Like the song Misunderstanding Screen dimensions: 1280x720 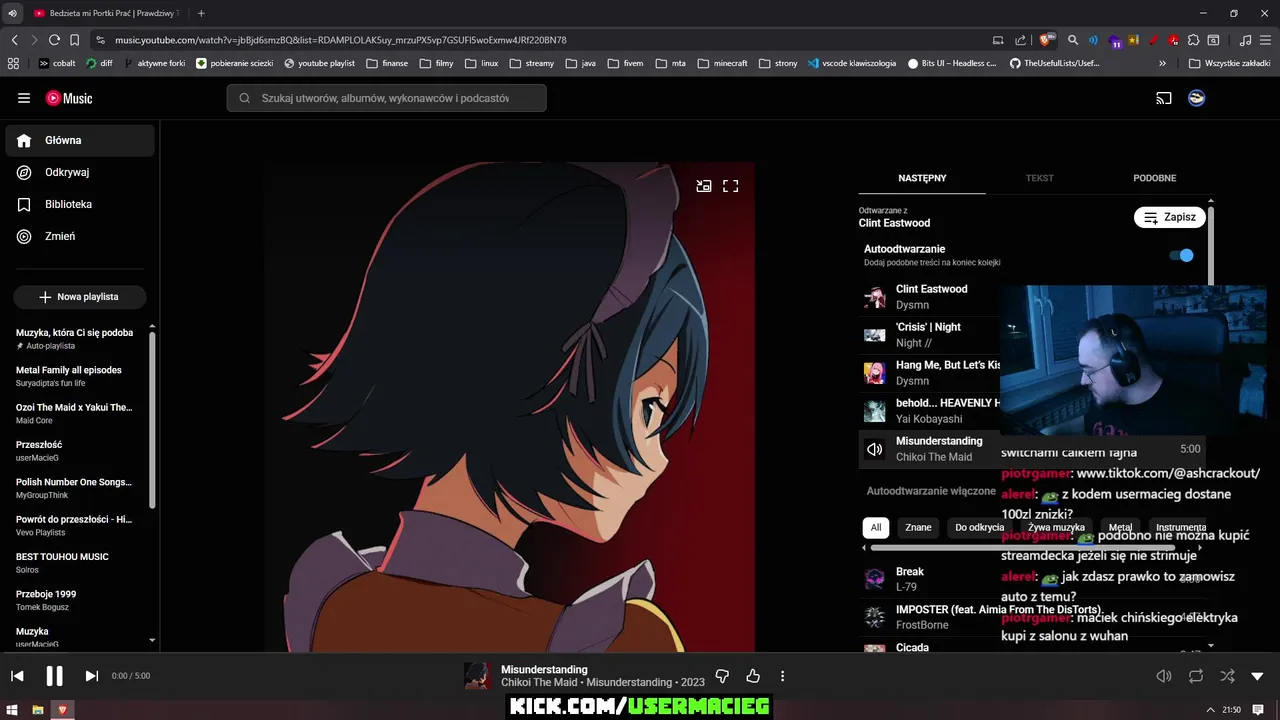coord(753,676)
